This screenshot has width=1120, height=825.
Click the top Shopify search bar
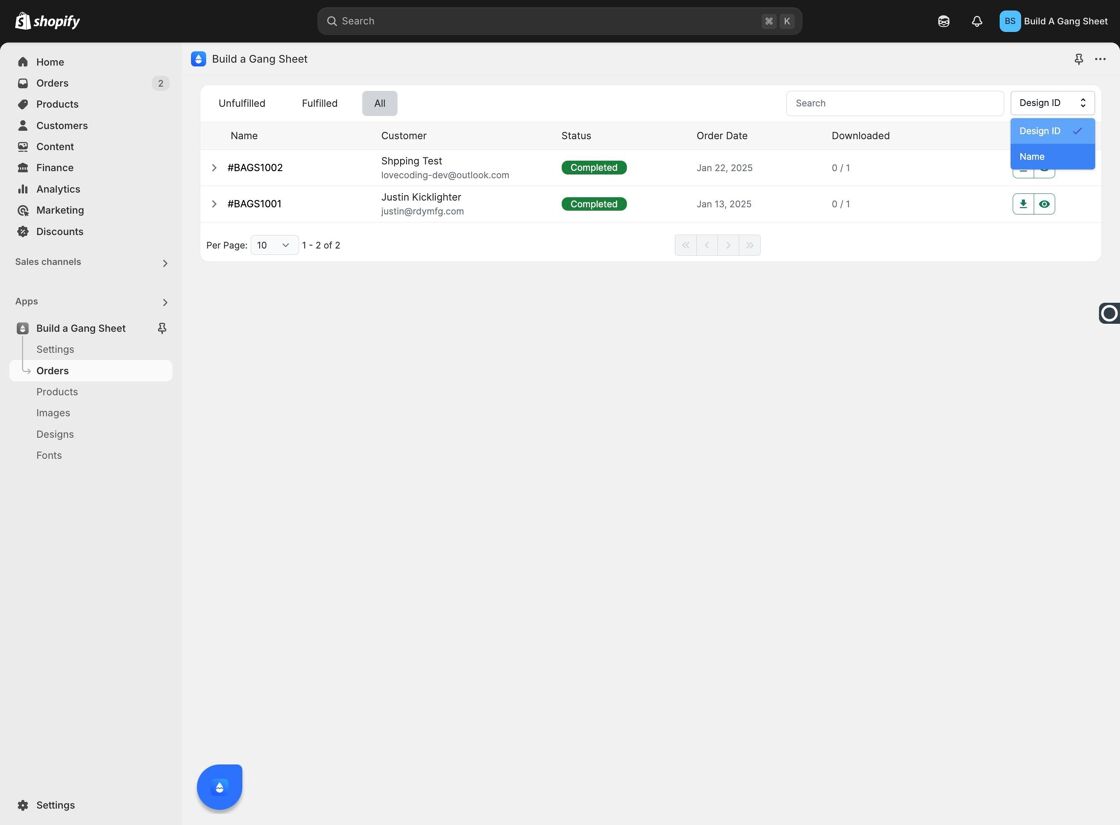559,21
